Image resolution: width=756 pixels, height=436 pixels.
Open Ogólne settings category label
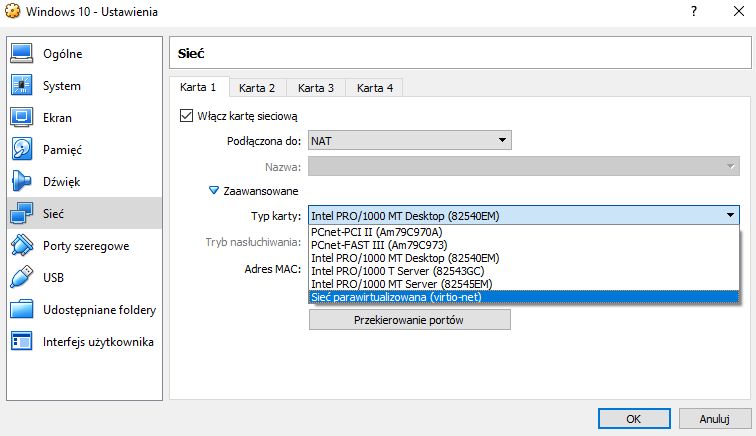pos(63,54)
